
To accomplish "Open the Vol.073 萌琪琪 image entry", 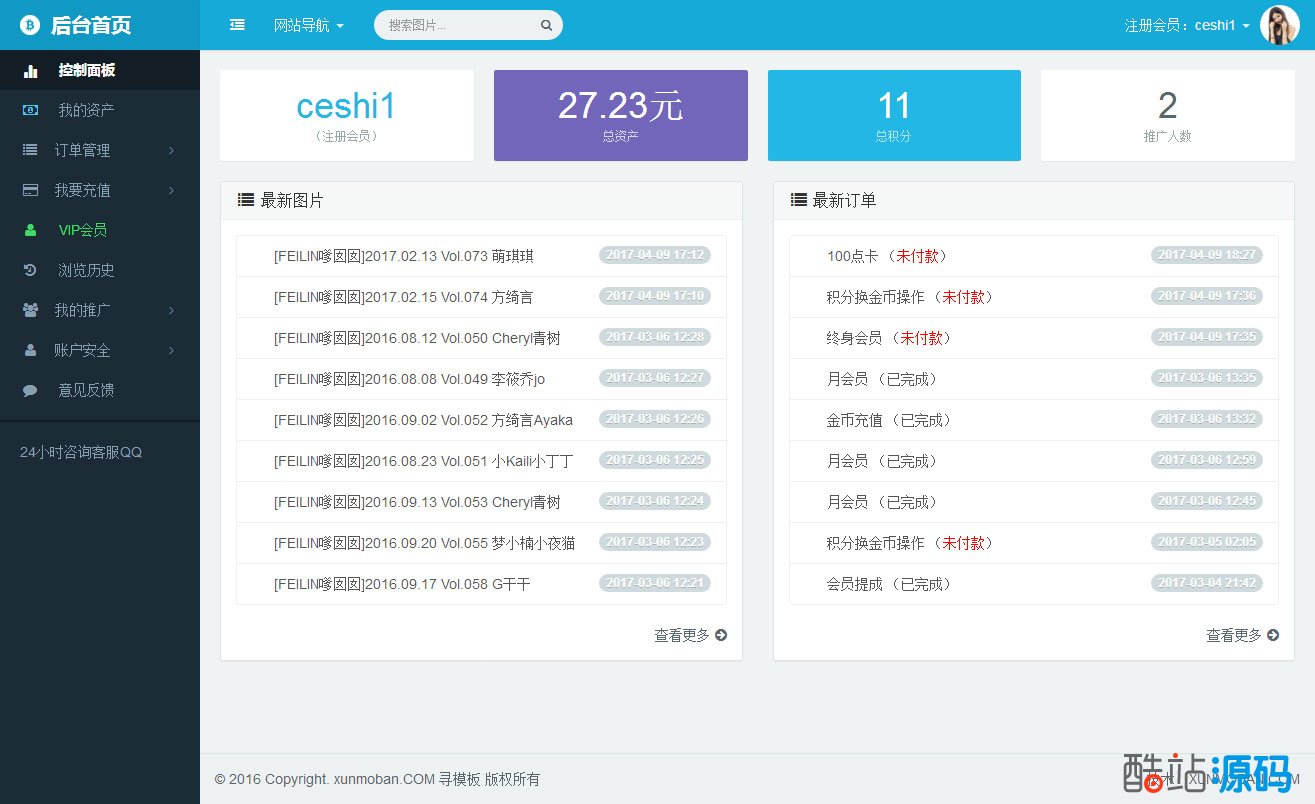I will [x=403, y=256].
